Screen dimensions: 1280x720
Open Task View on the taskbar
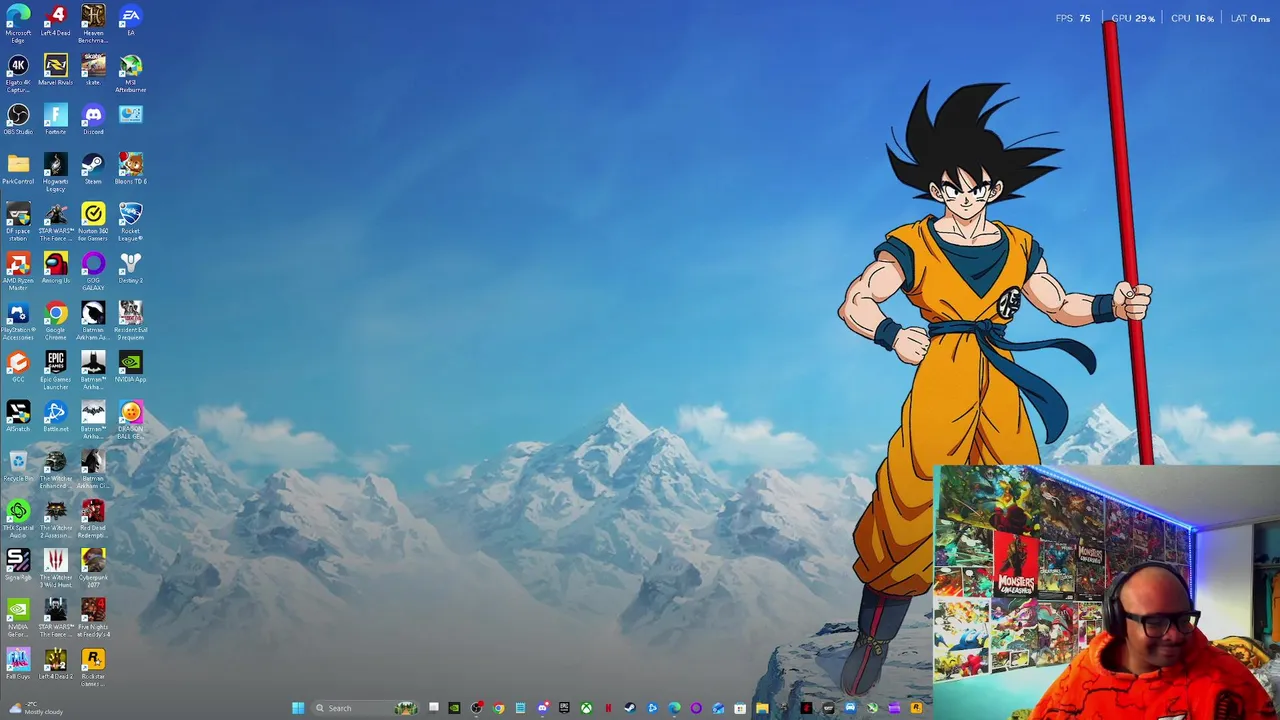click(x=433, y=708)
